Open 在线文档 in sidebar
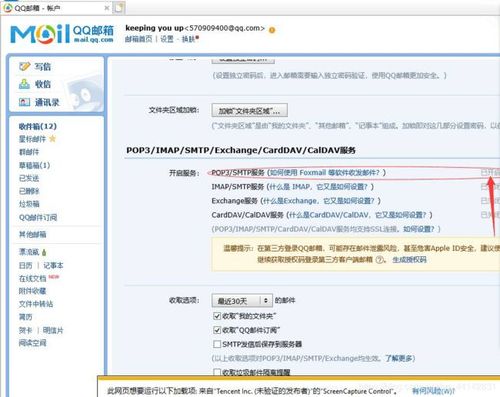The image size is (500, 397). 32,278
